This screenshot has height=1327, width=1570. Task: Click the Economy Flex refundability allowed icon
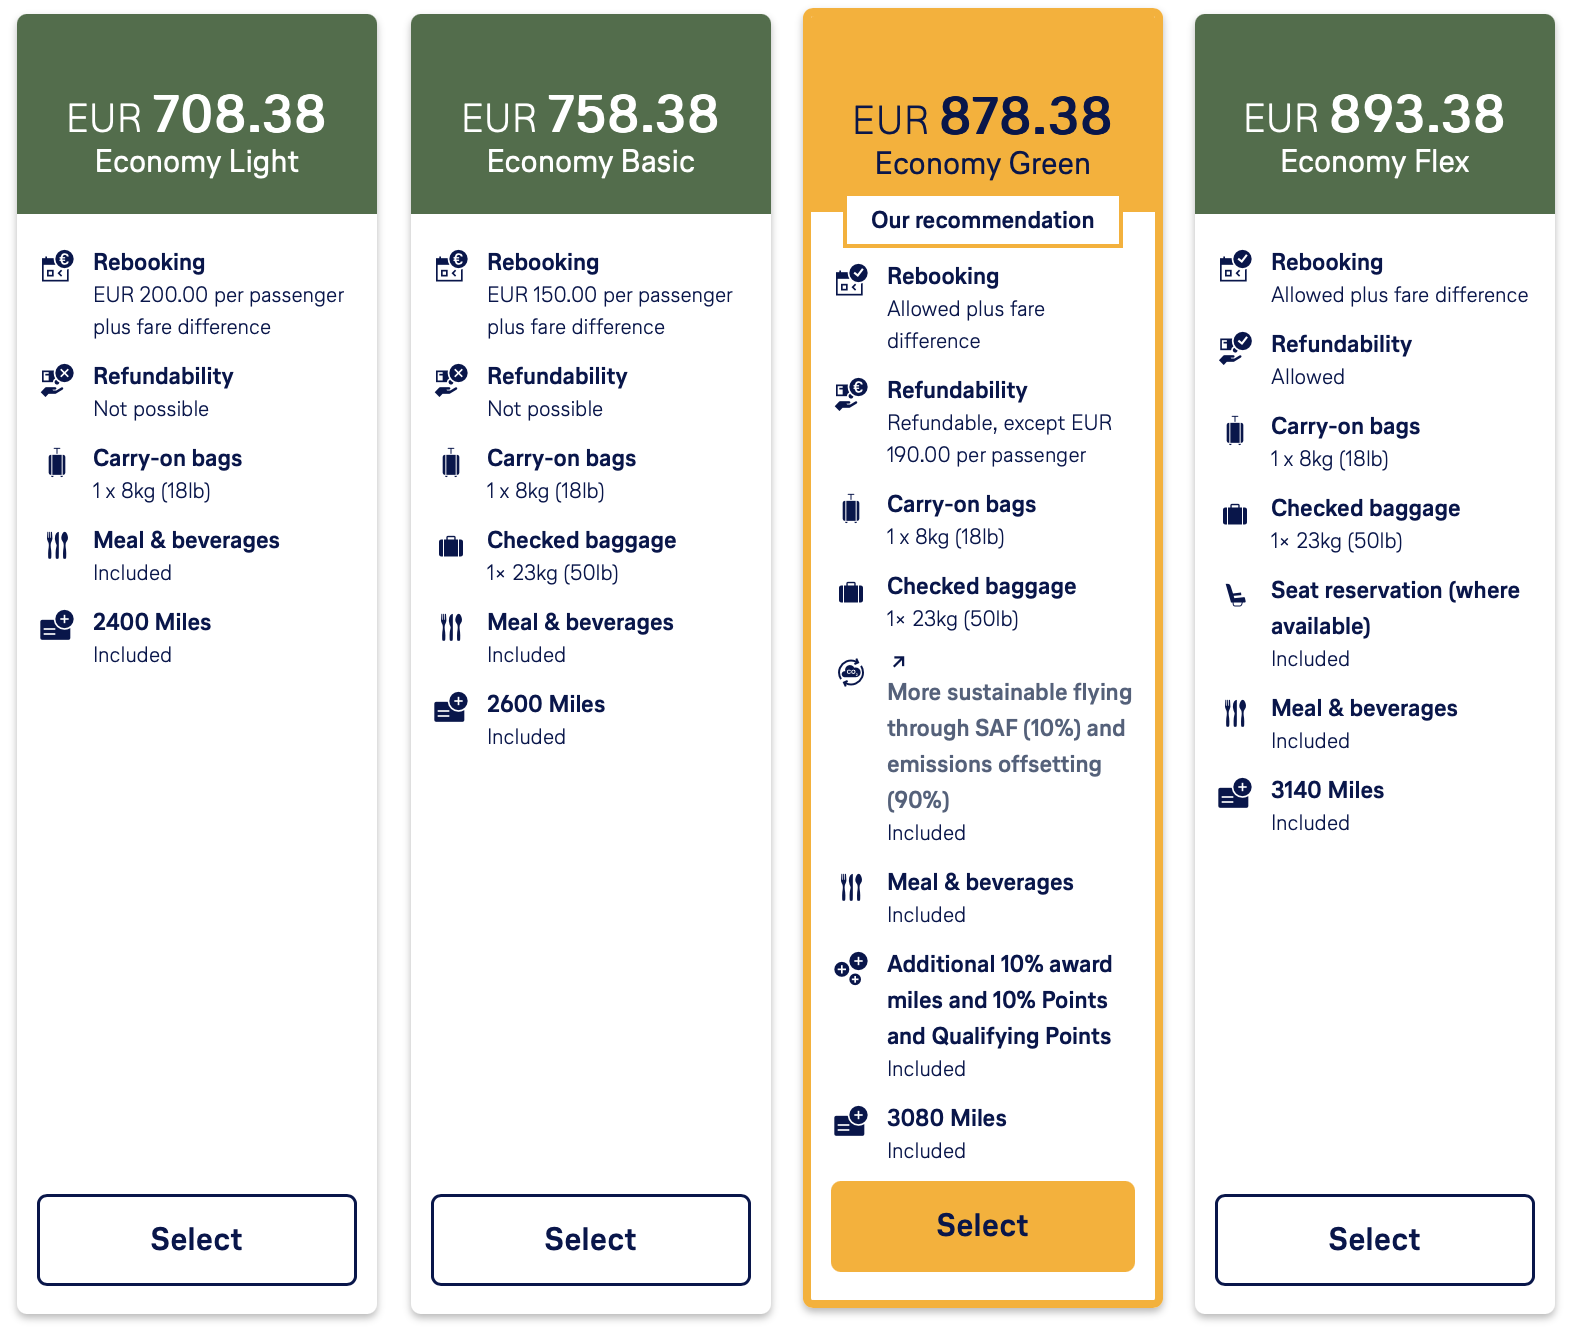pos(1235,348)
